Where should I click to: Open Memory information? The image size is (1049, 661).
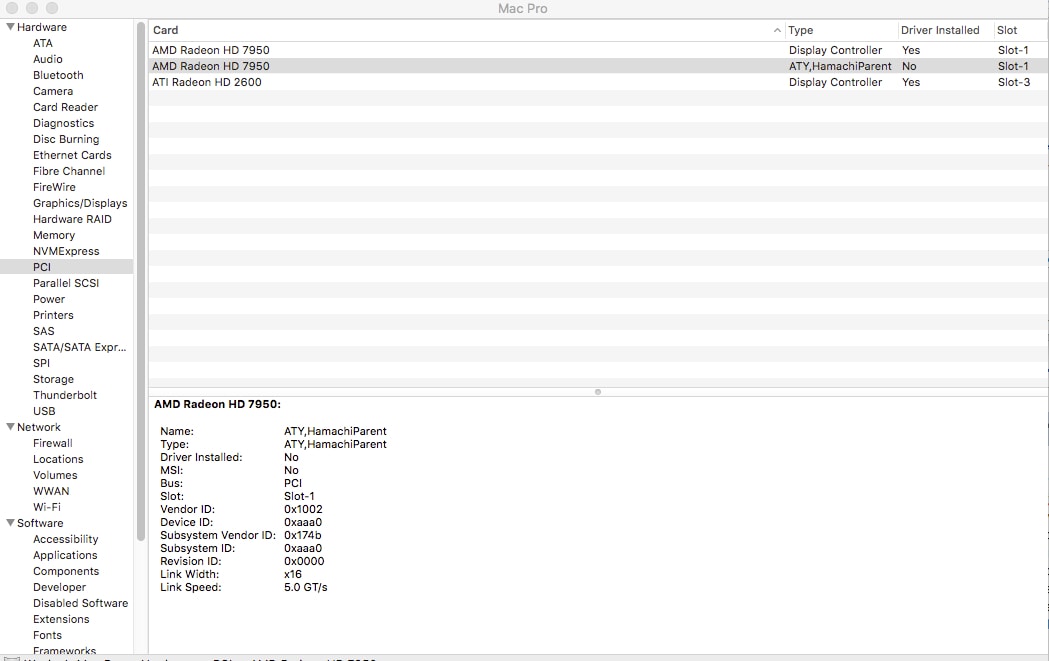[54, 235]
